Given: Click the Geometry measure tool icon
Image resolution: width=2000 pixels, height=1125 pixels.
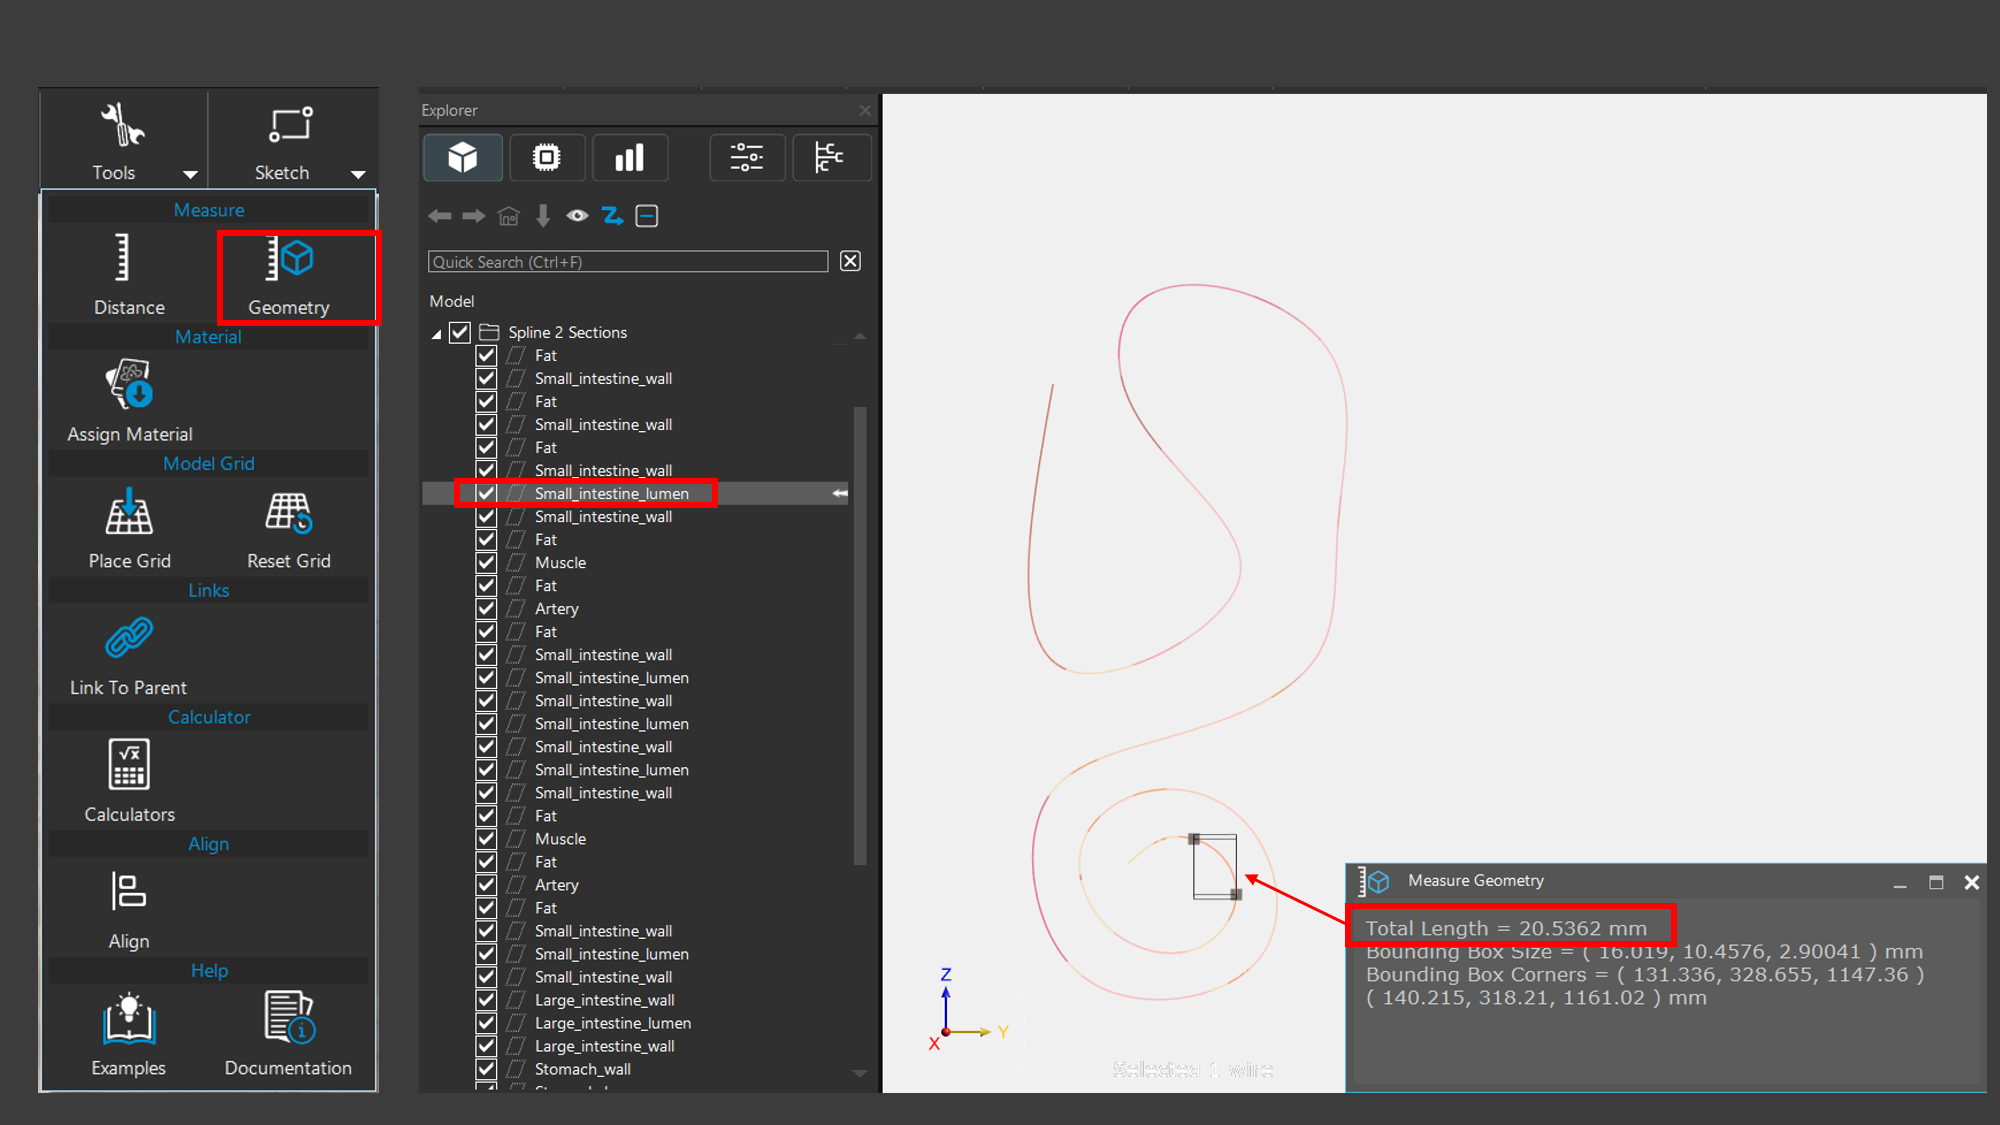Looking at the screenshot, I should click(289, 259).
